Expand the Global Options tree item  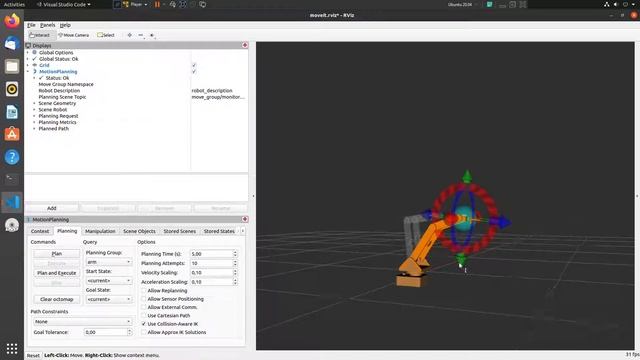click(28, 53)
